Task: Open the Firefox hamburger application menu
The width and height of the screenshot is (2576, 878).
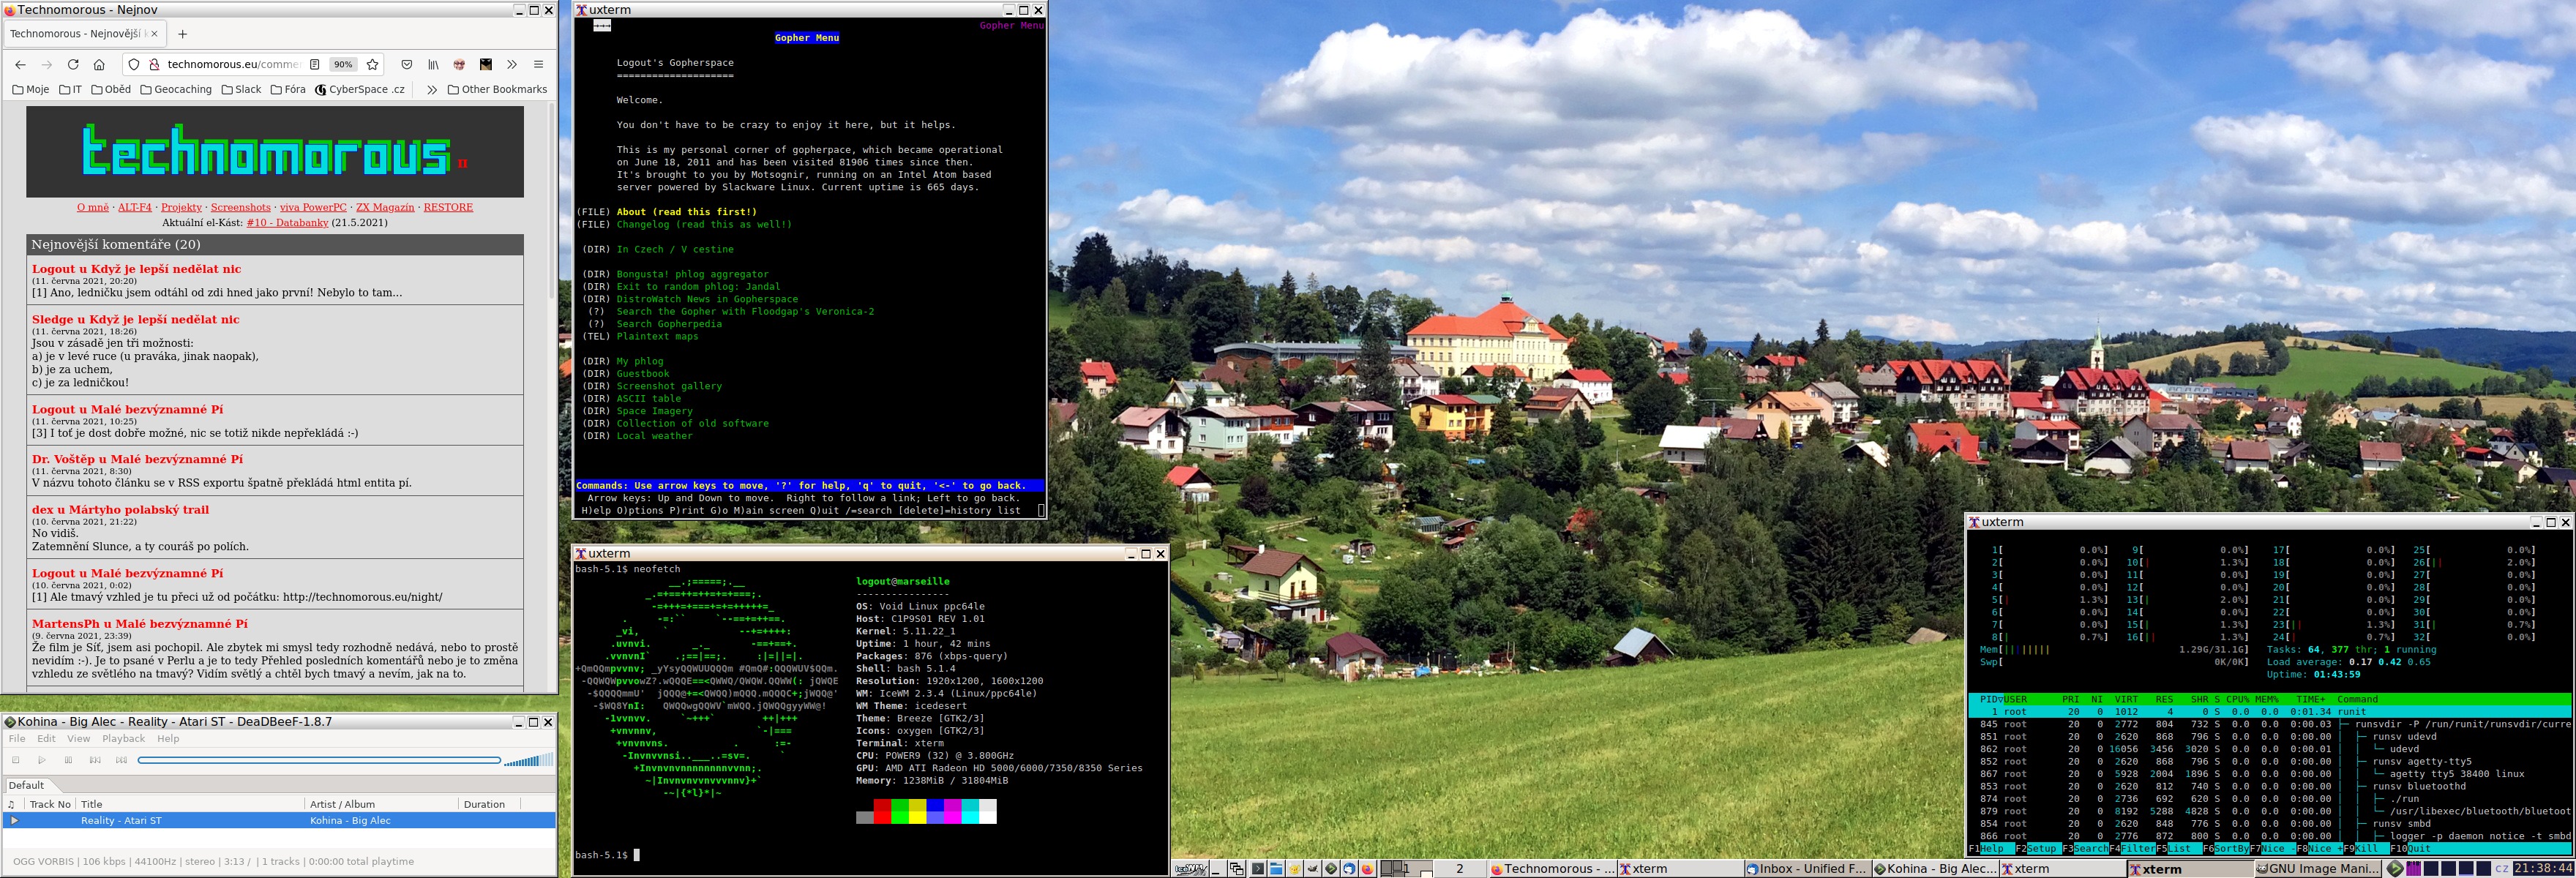Action: click(x=538, y=64)
